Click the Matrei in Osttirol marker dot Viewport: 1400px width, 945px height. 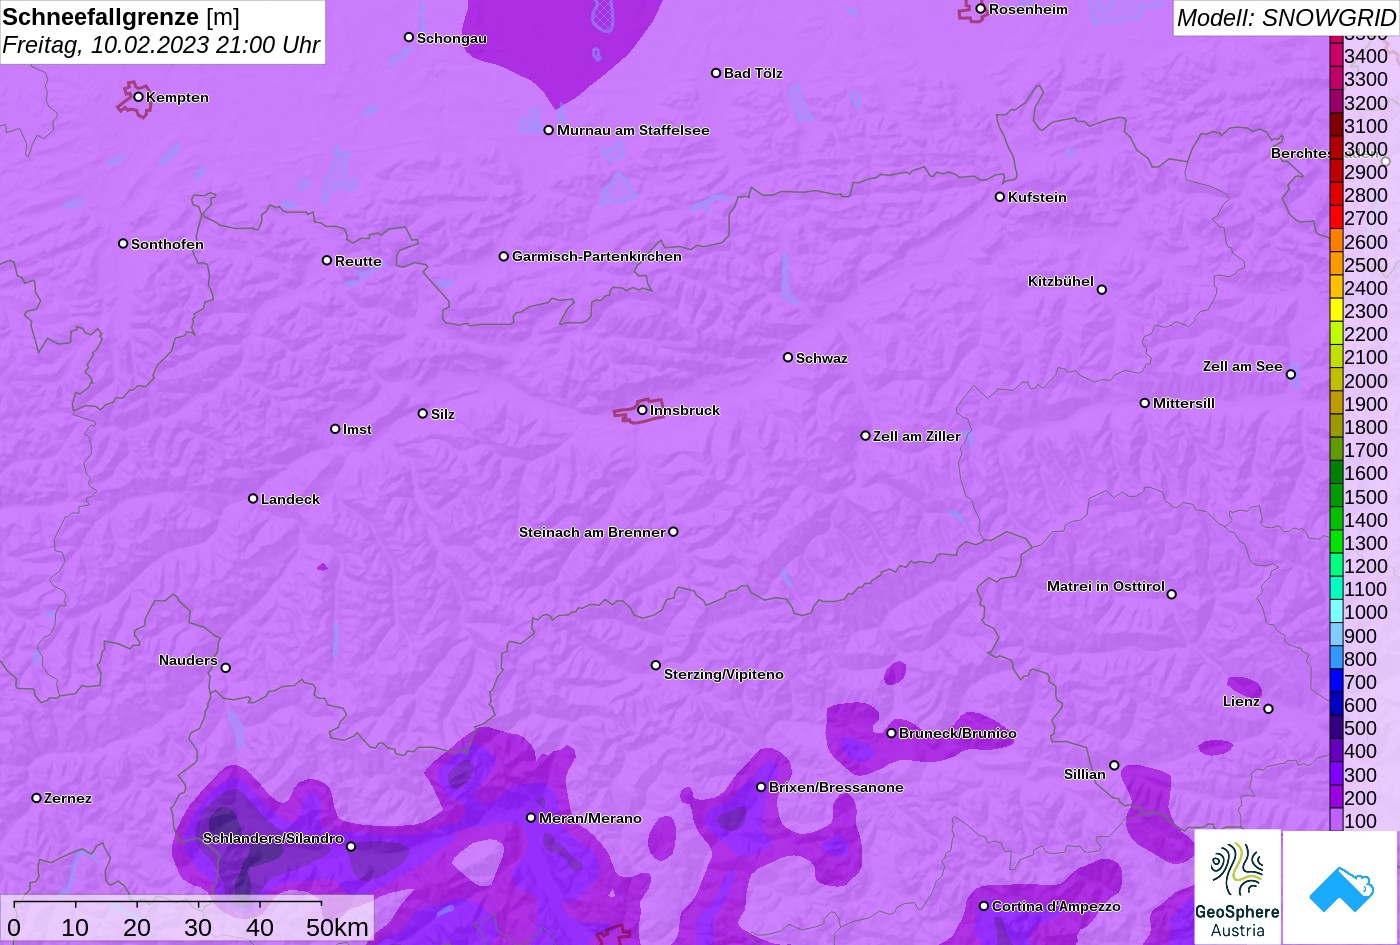coord(1172,594)
